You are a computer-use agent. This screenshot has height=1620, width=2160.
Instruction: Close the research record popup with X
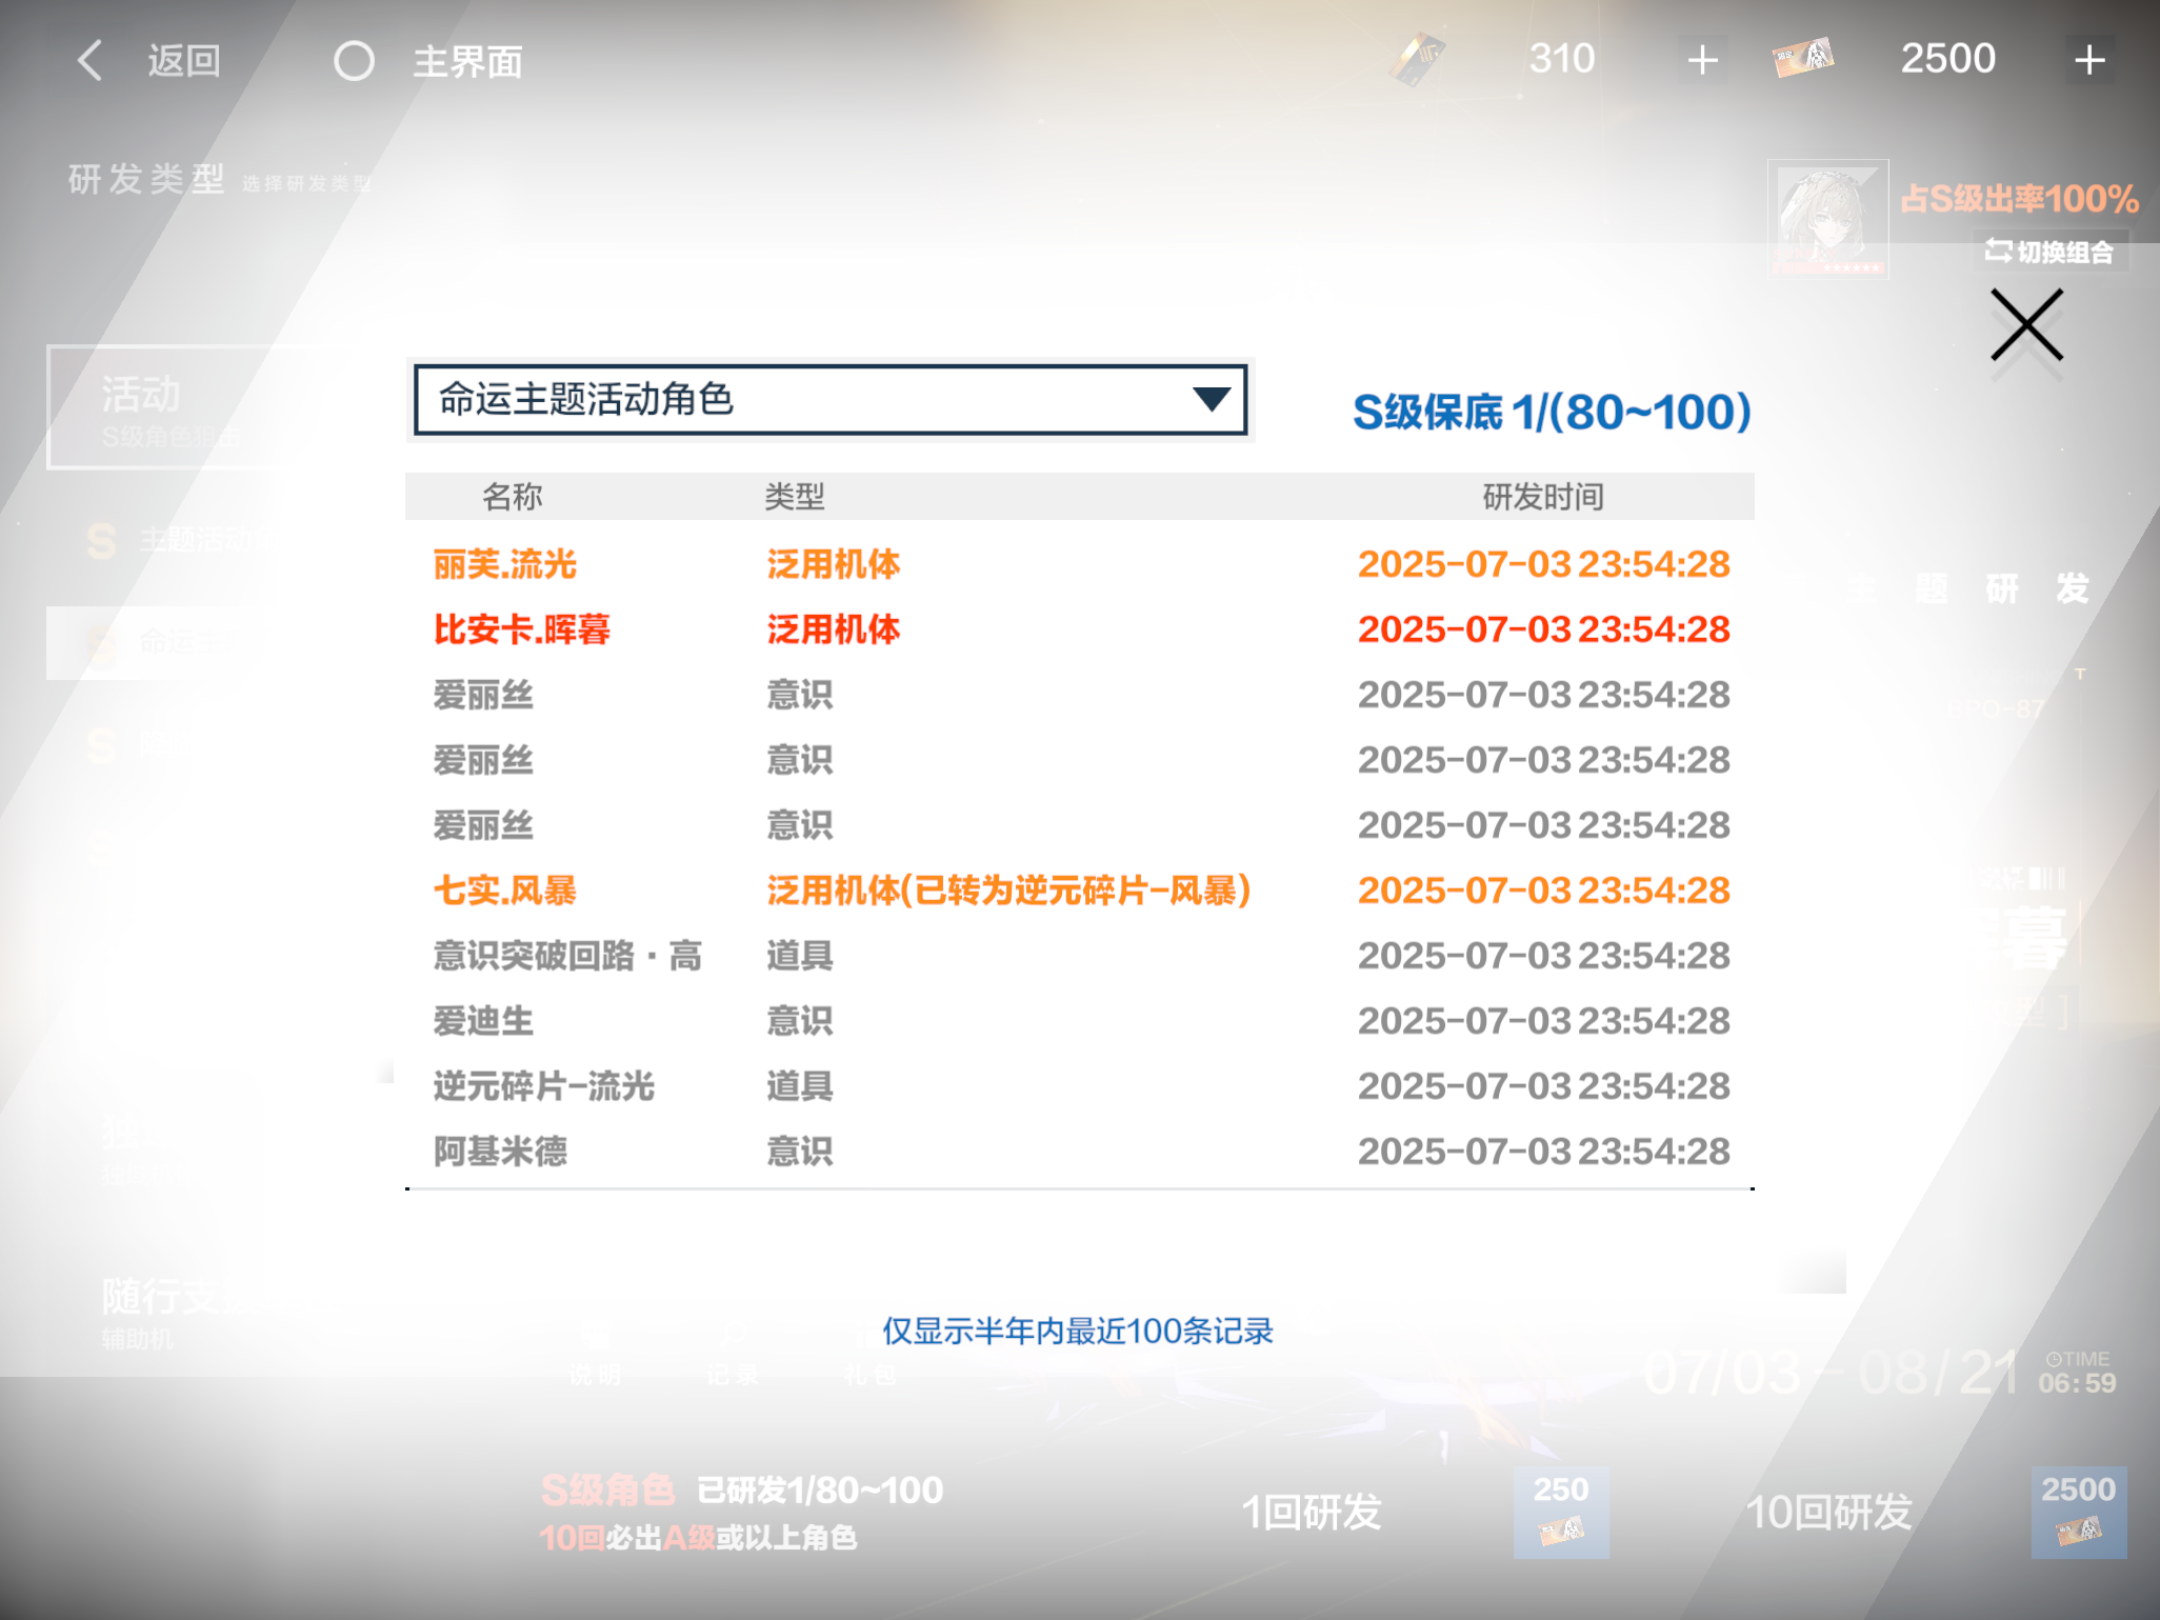(2026, 325)
